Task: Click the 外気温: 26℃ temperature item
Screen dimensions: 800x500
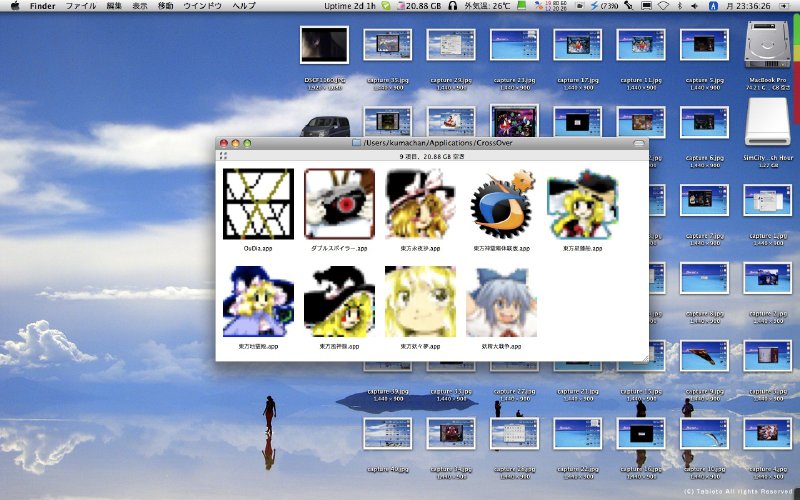Action: point(487,6)
